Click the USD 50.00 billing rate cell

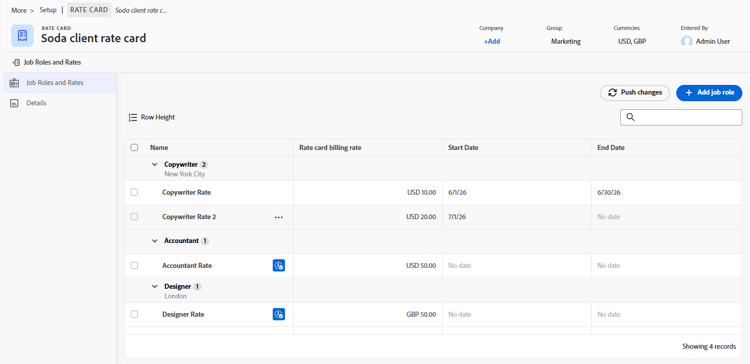pos(368,265)
